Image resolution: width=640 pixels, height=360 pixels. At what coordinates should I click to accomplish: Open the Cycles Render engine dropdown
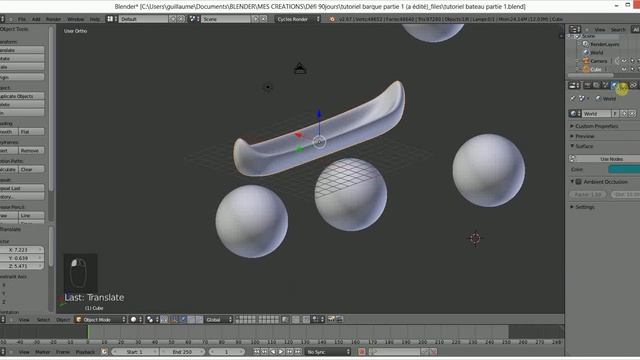click(x=298, y=19)
